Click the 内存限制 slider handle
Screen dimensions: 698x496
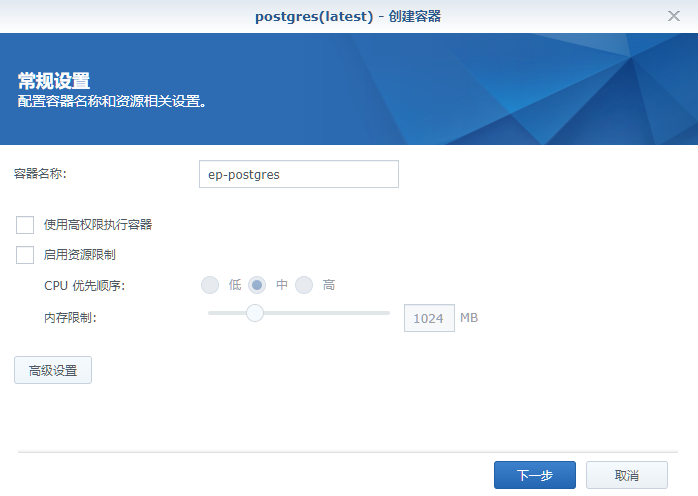pyautogui.click(x=255, y=313)
